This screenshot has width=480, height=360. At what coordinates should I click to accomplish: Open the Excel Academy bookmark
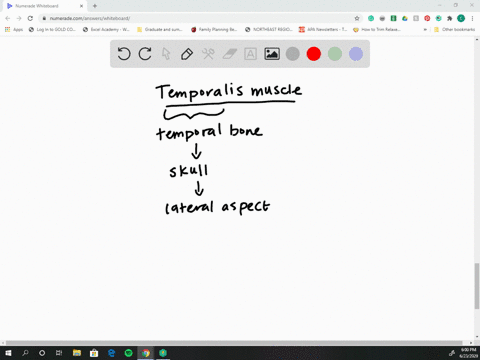[x=106, y=29]
